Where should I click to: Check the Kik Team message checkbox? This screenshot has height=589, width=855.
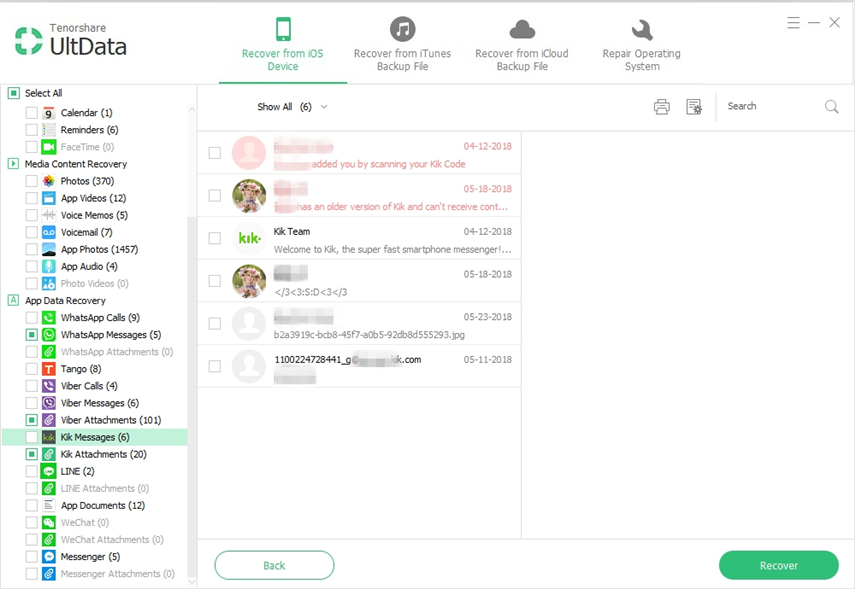tap(215, 238)
